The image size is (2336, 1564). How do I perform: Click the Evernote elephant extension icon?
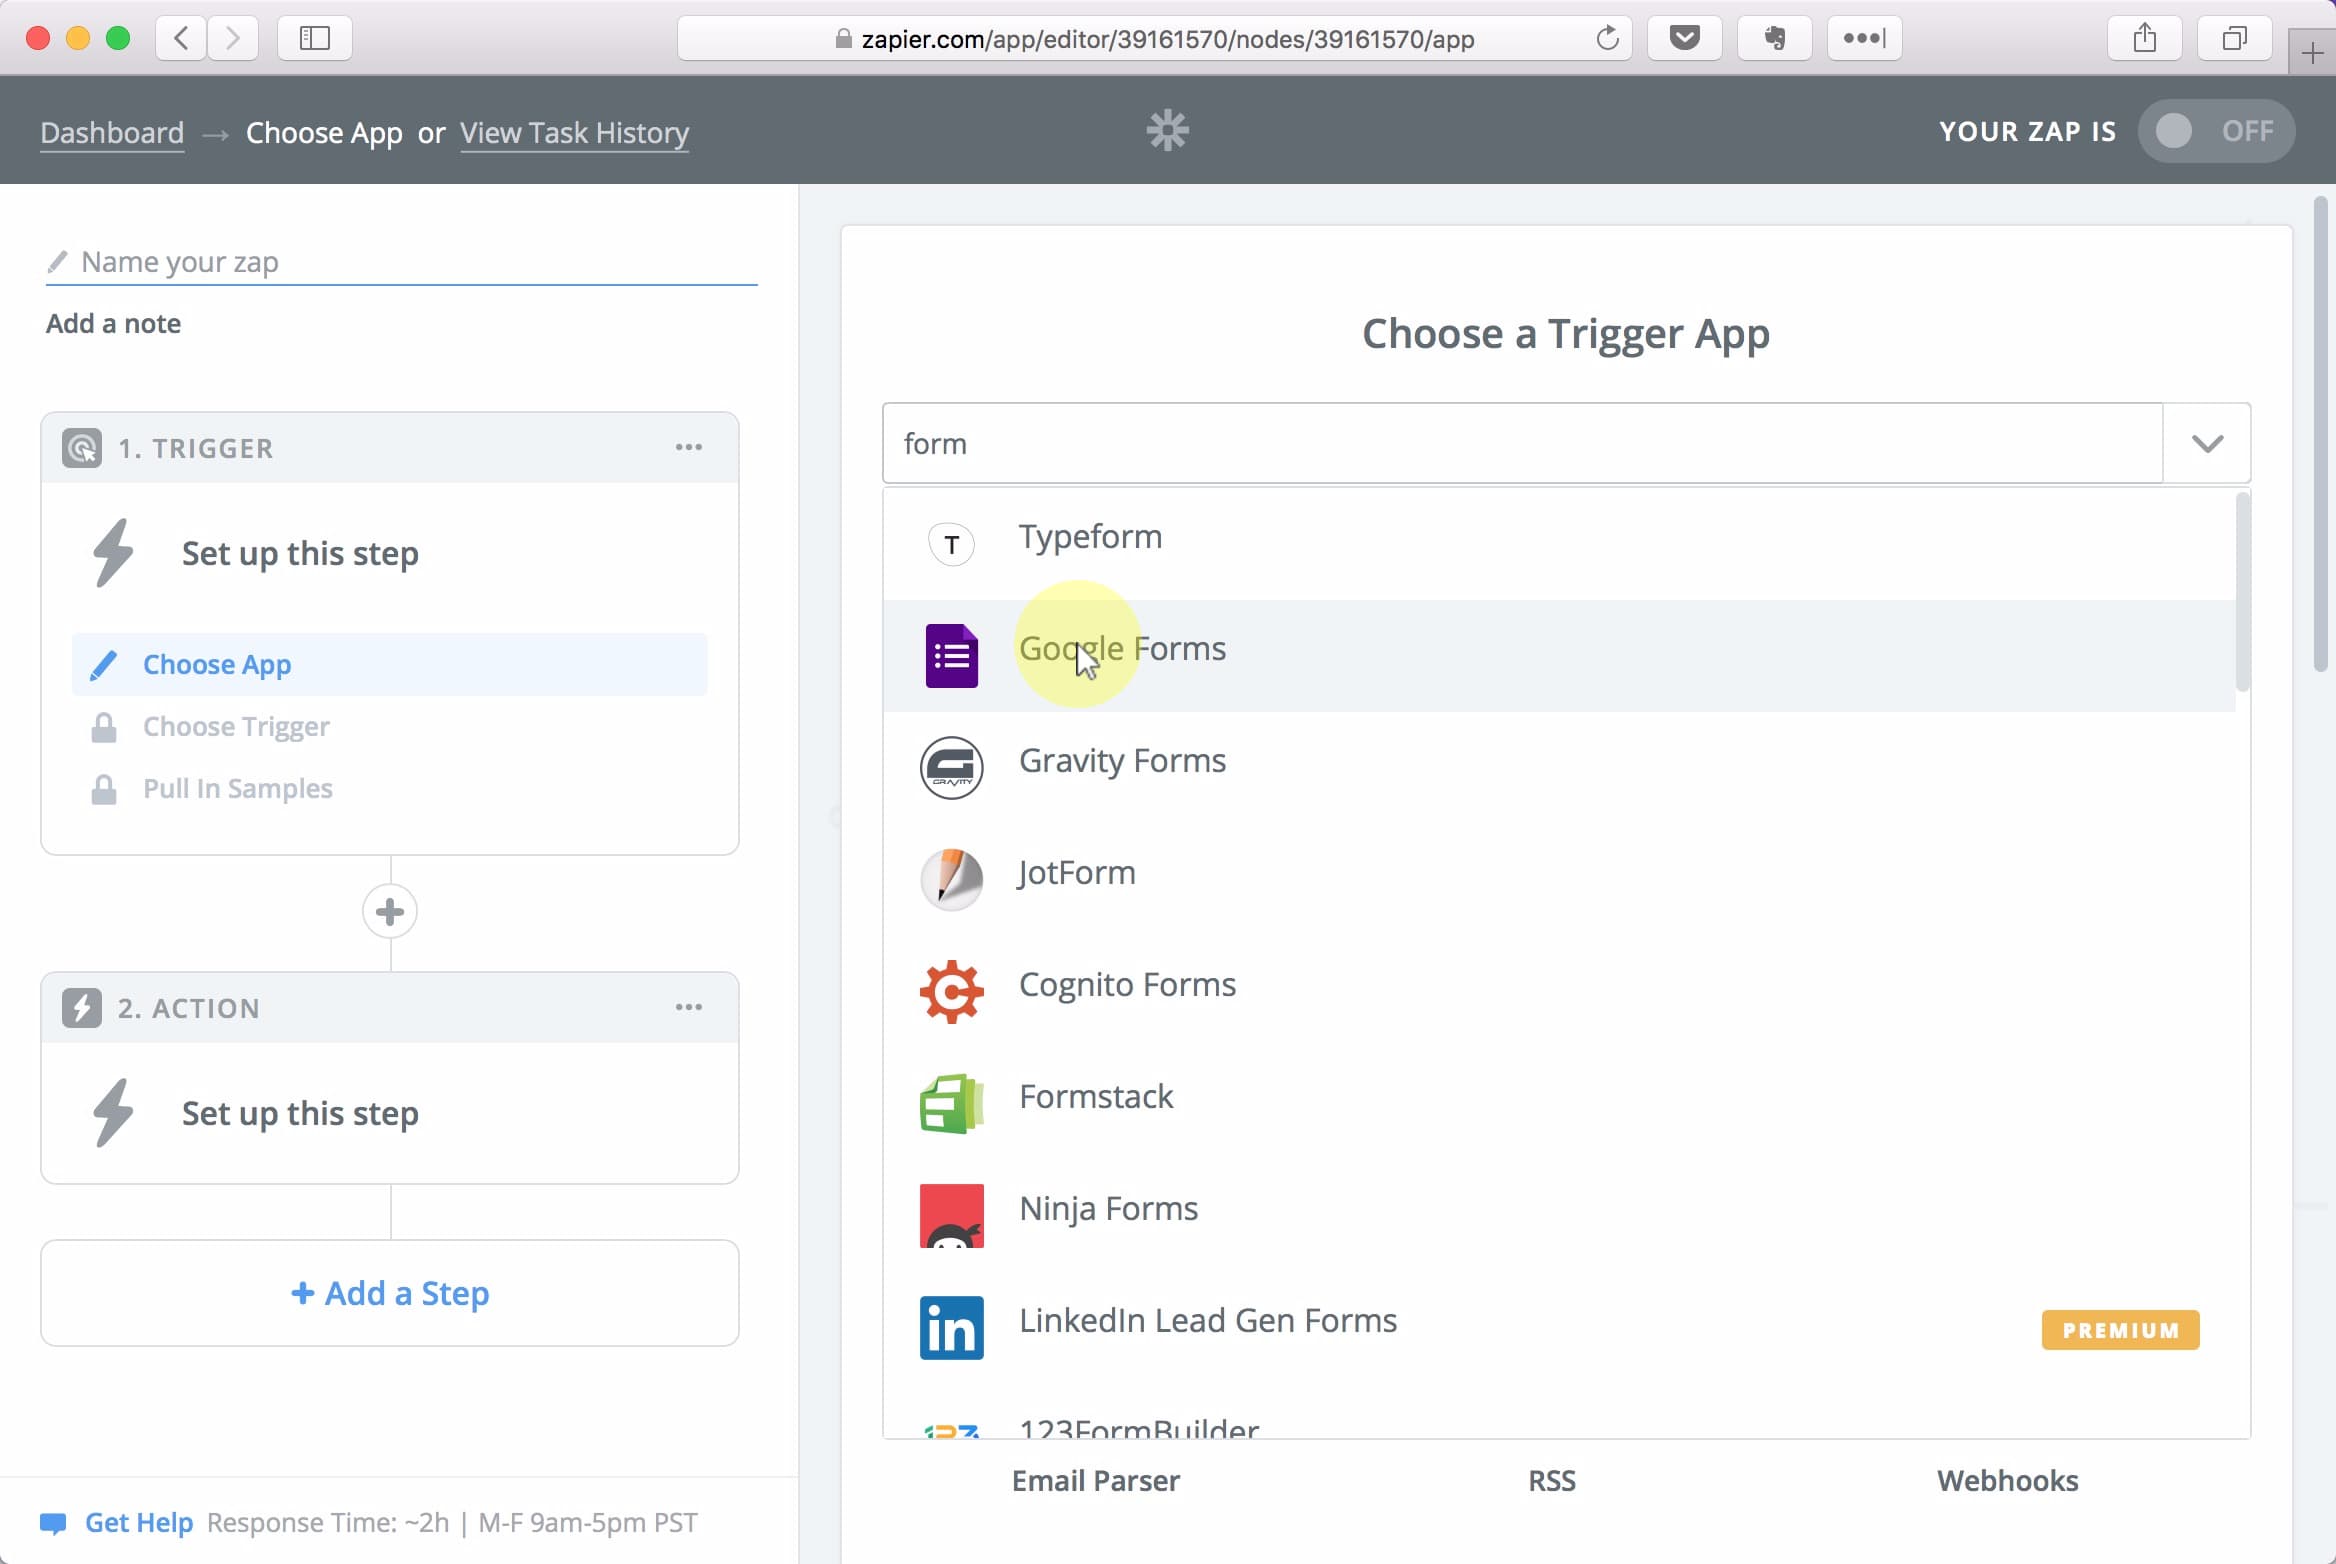tap(1775, 38)
